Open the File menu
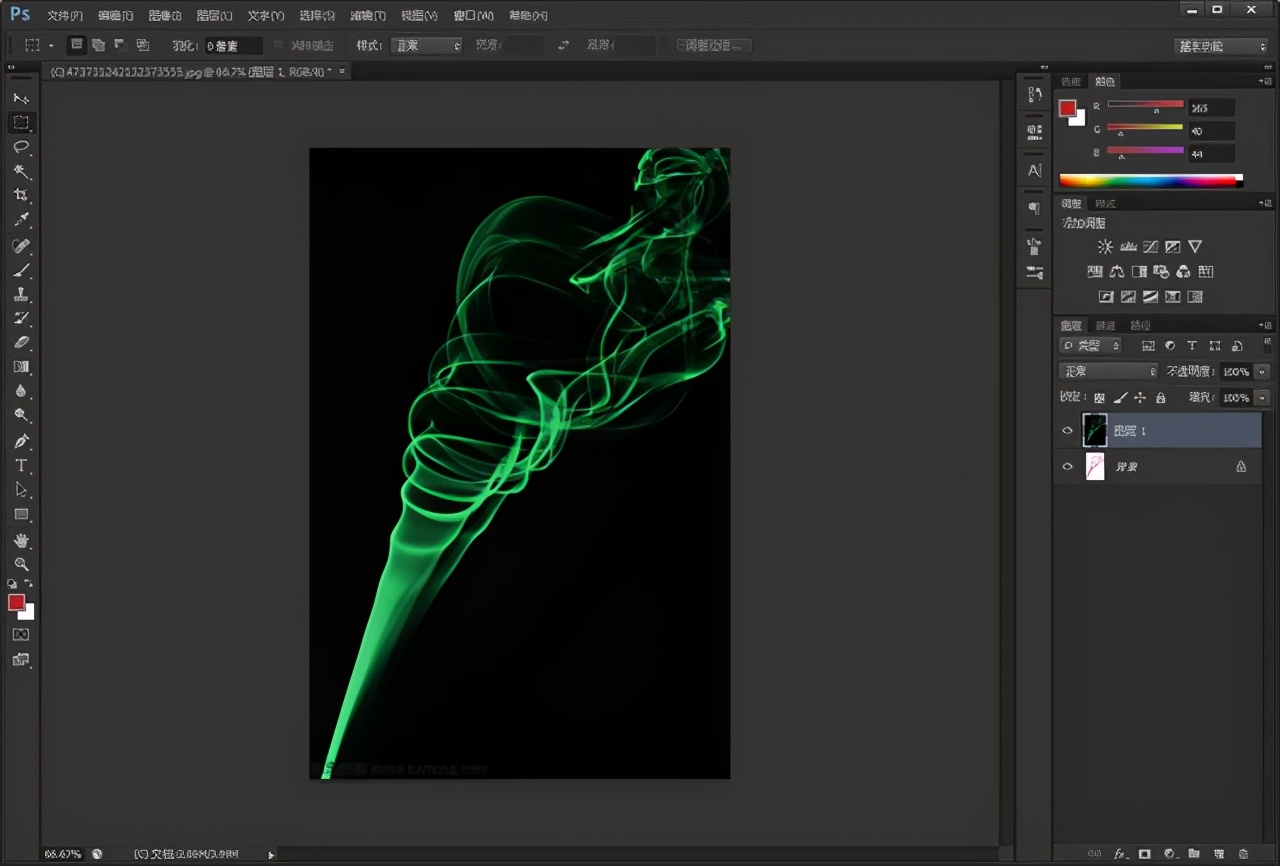This screenshot has width=1280, height=866. point(65,16)
